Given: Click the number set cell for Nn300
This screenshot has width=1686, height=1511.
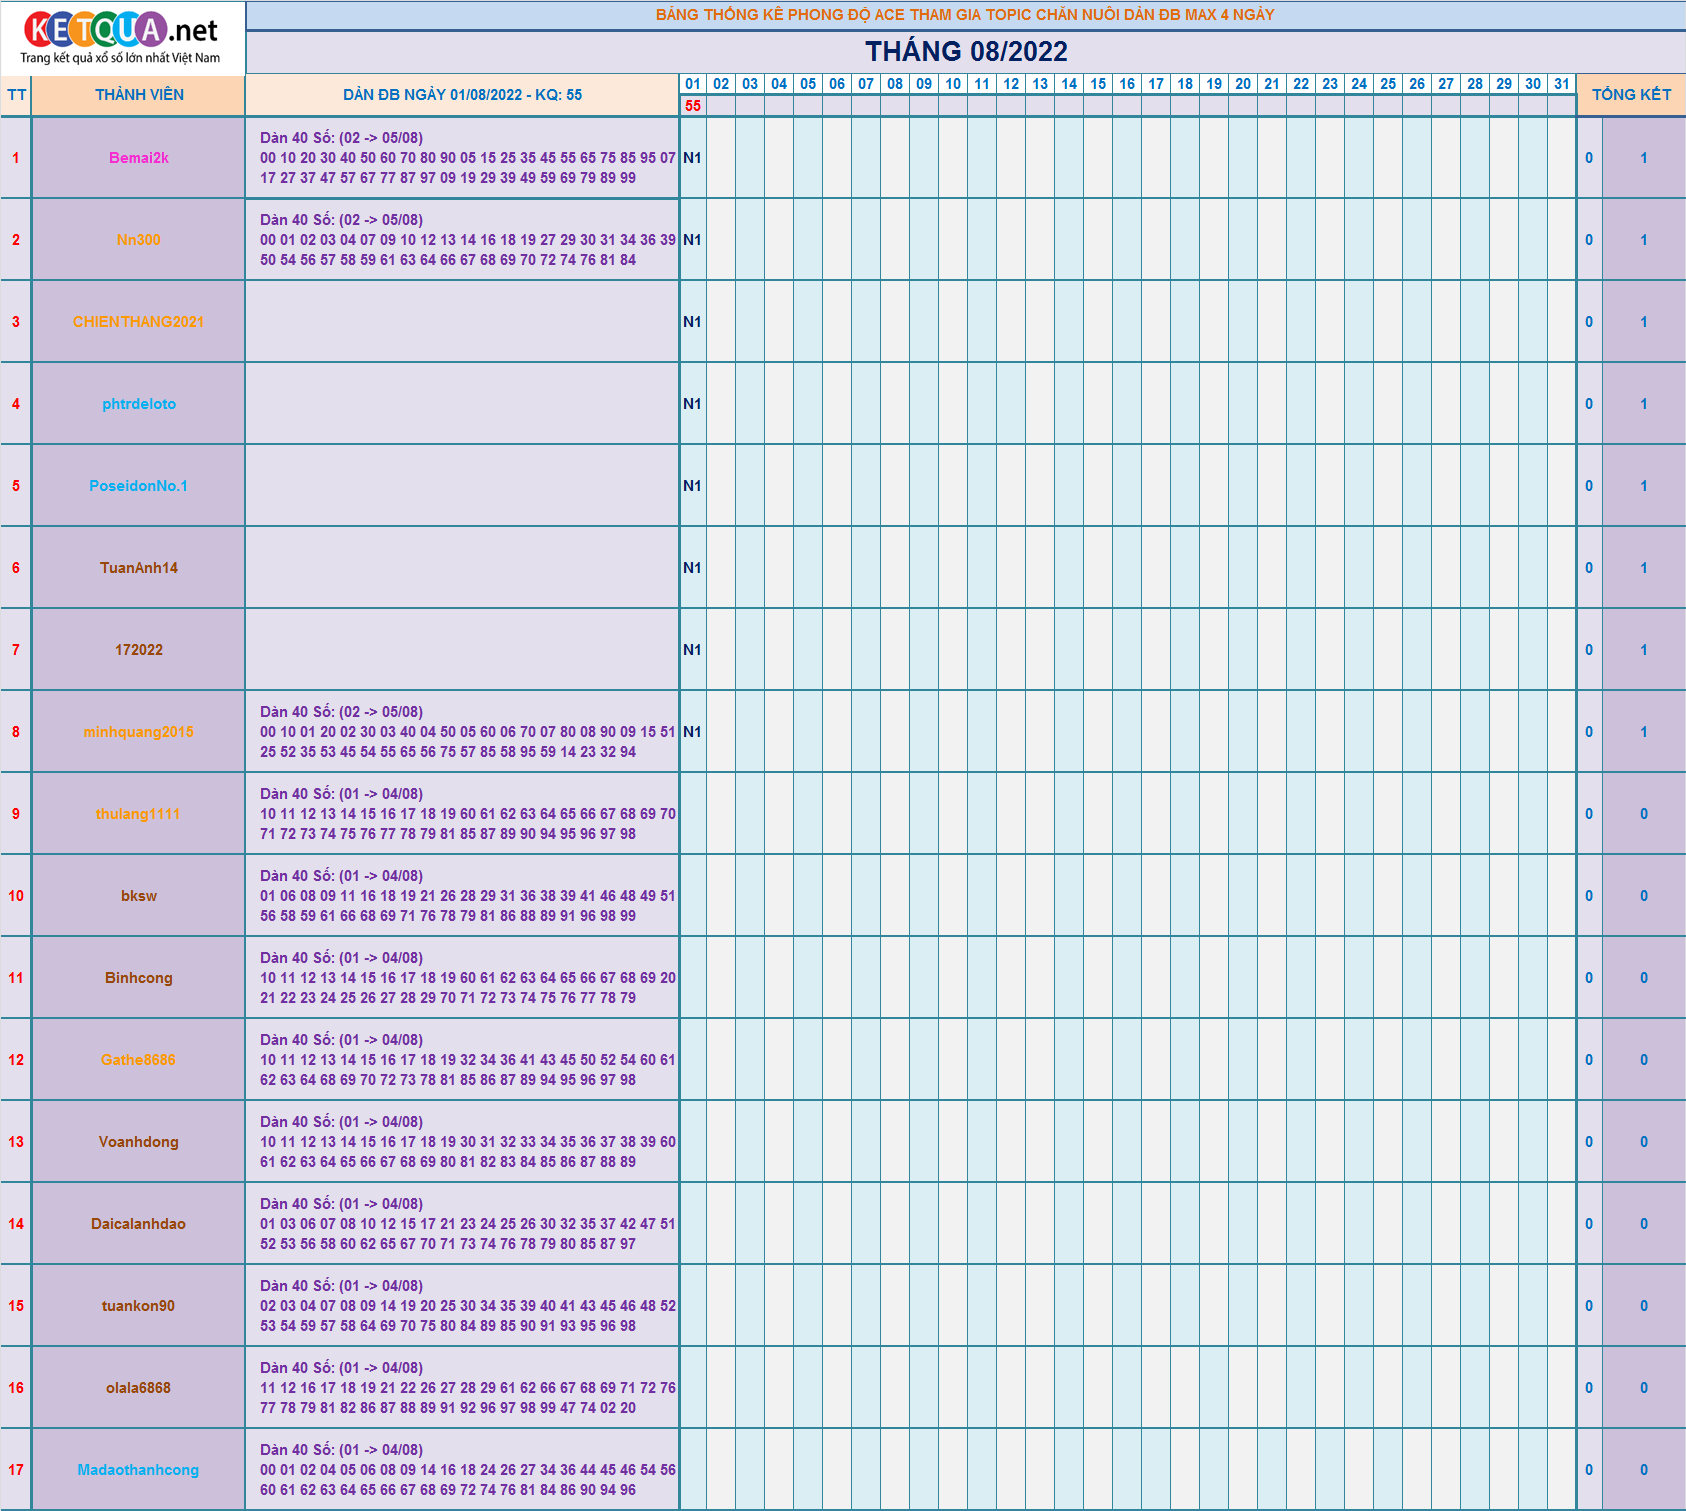Looking at the screenshot, I should 462,240.
